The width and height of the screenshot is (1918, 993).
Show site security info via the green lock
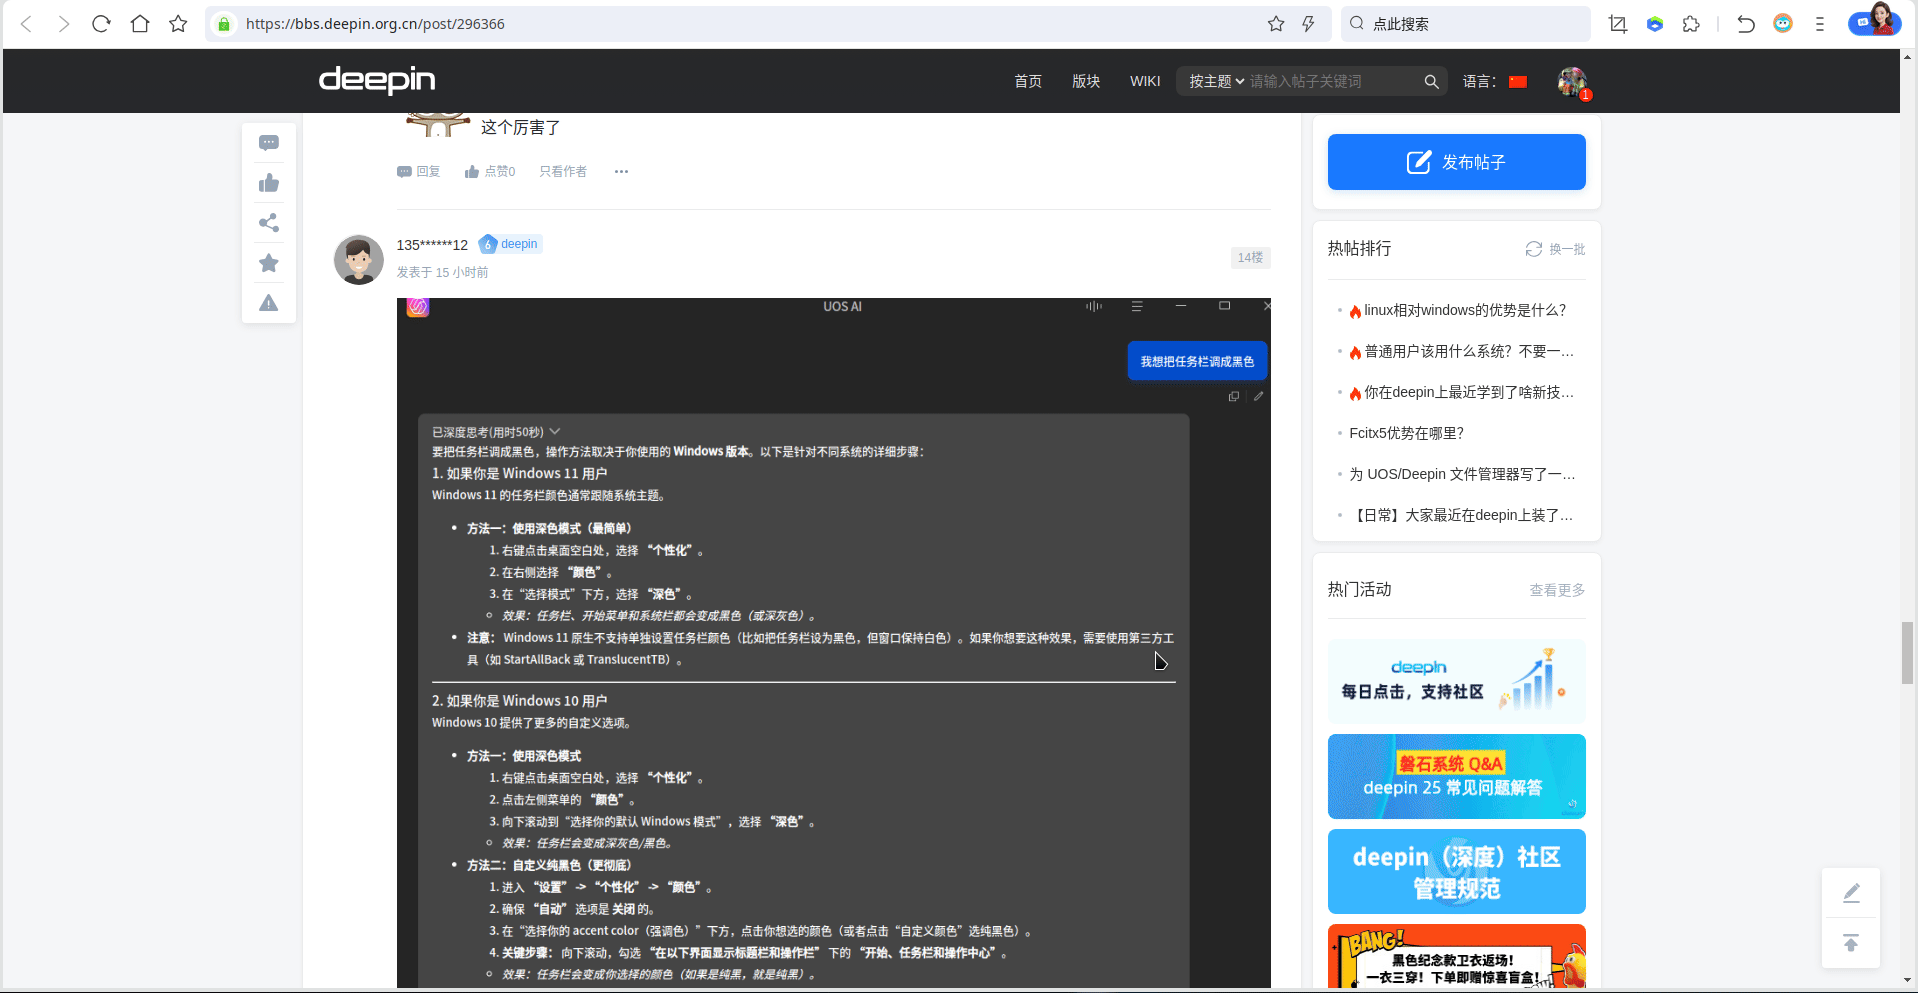pyautogui.click(x=224, y=24)
